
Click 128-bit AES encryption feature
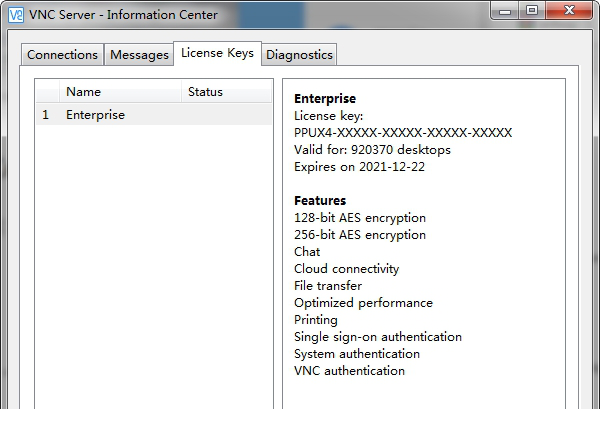(360, 218)
